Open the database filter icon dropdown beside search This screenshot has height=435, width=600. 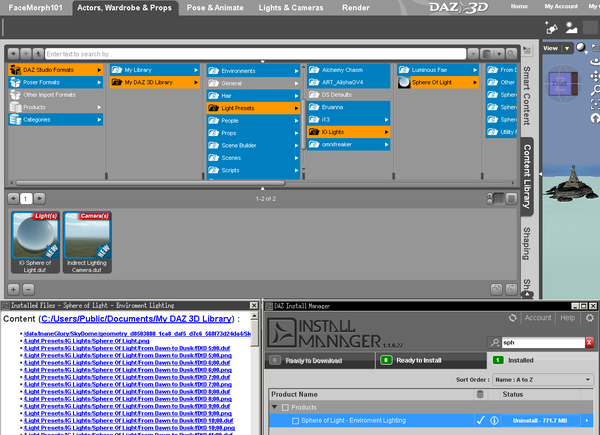click(x=492, y=54)
